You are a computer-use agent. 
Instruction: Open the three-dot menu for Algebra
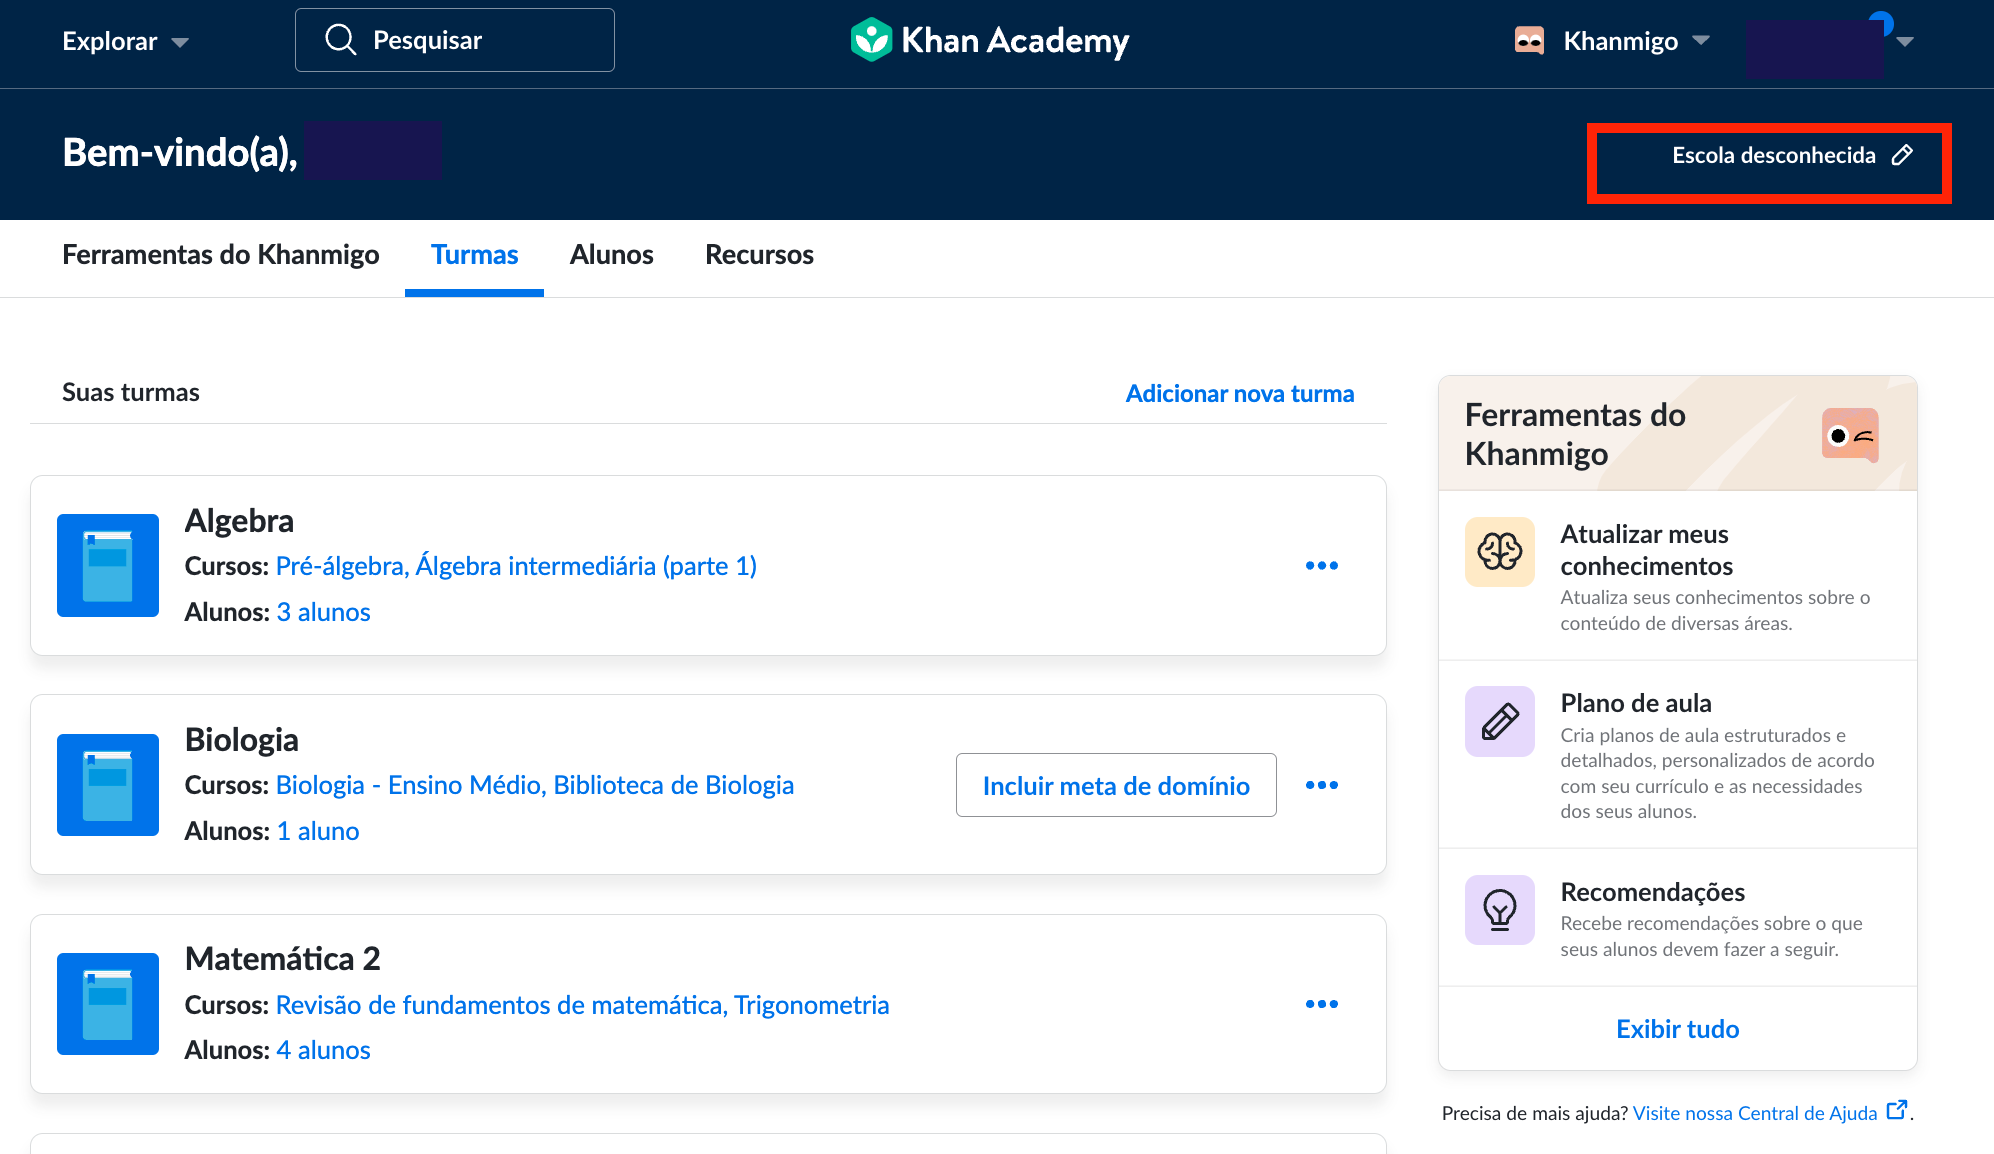pos(1322,566)
